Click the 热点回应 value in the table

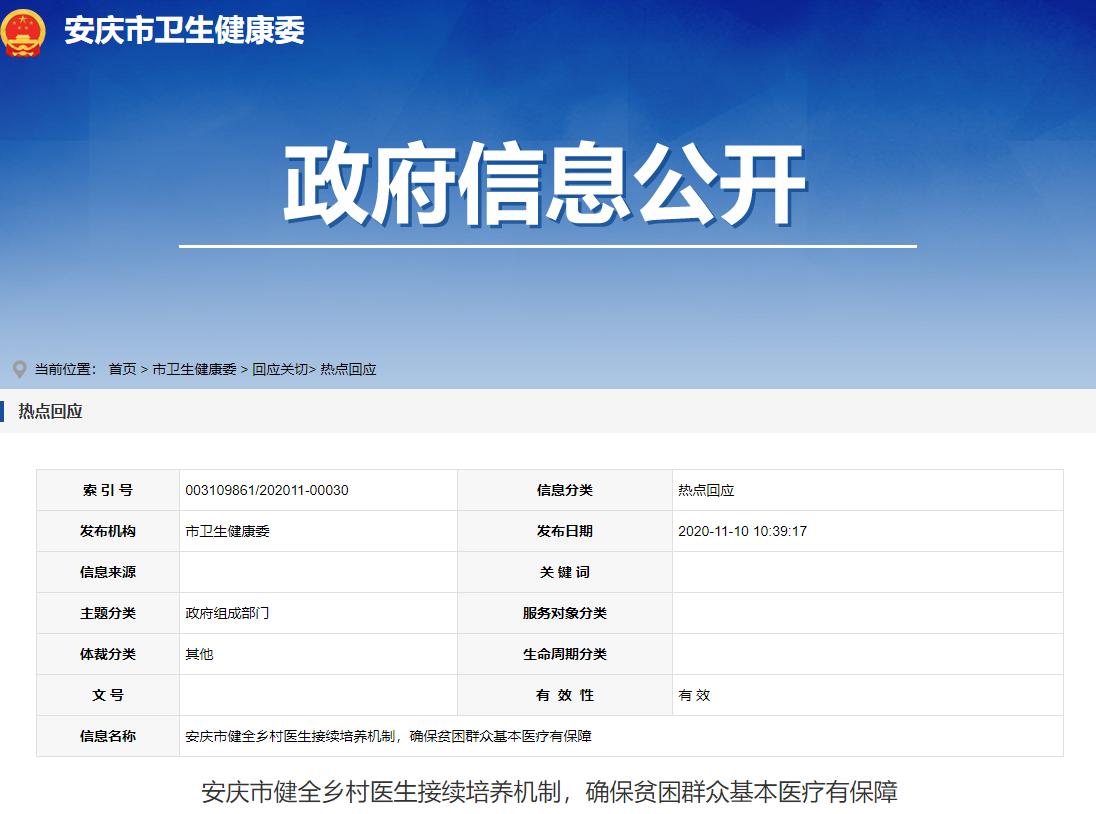click(706, 490)
